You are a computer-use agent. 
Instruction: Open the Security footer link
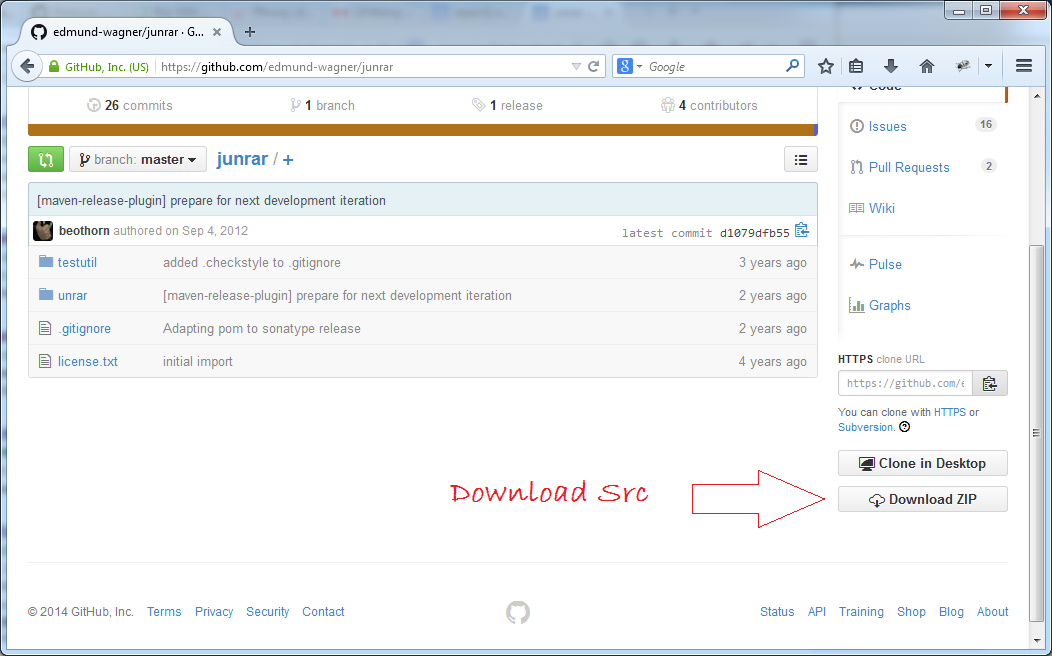click(267, 612)
